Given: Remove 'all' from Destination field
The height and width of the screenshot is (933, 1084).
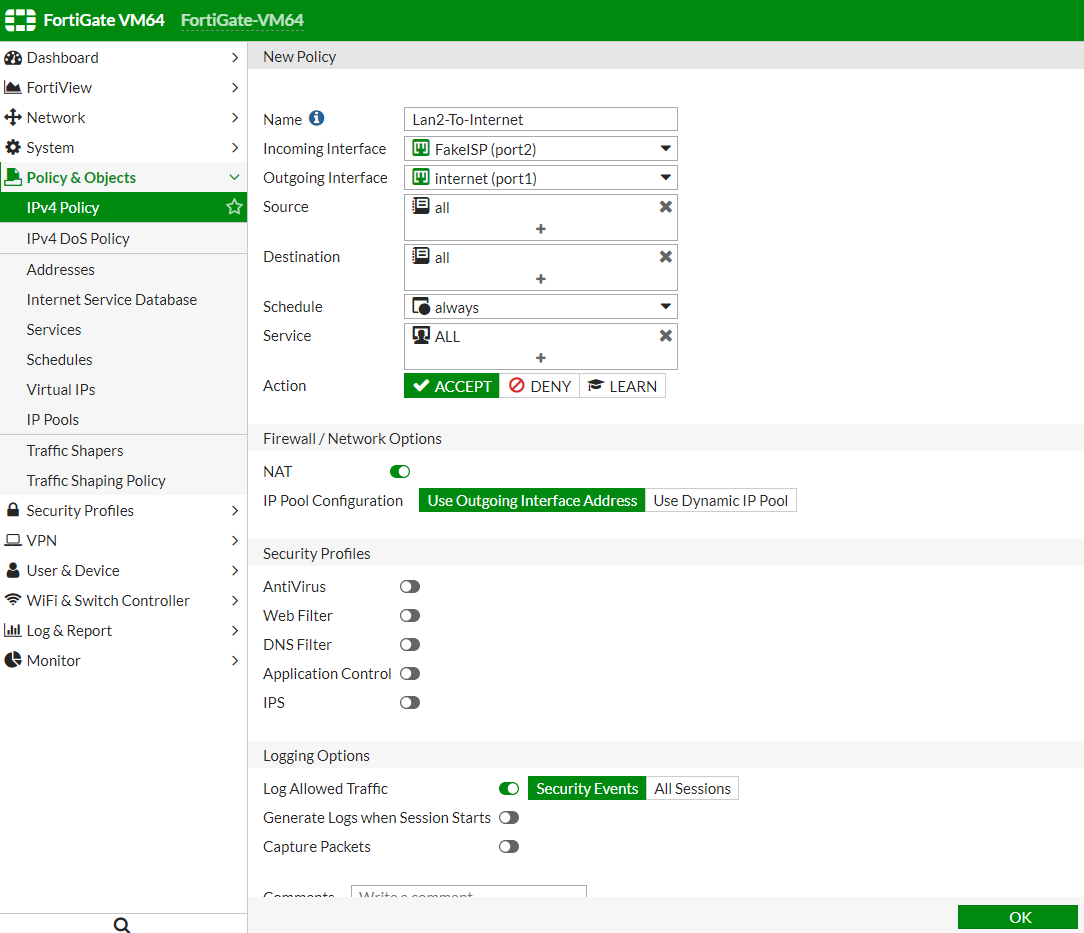Looking at the screenshot, I should coord(666,256).
